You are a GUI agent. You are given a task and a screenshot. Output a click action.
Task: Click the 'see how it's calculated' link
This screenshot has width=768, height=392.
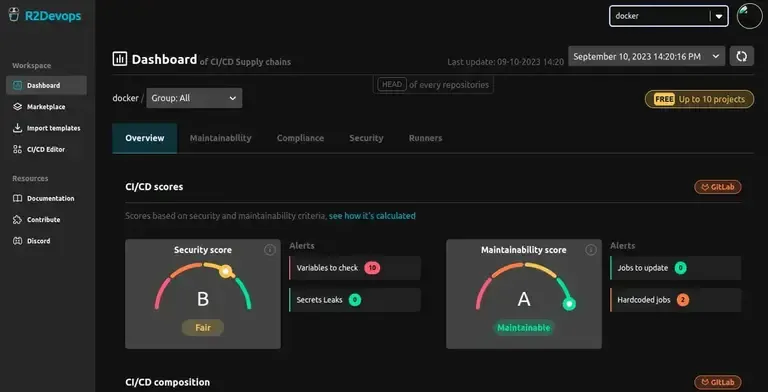(372, 216)
